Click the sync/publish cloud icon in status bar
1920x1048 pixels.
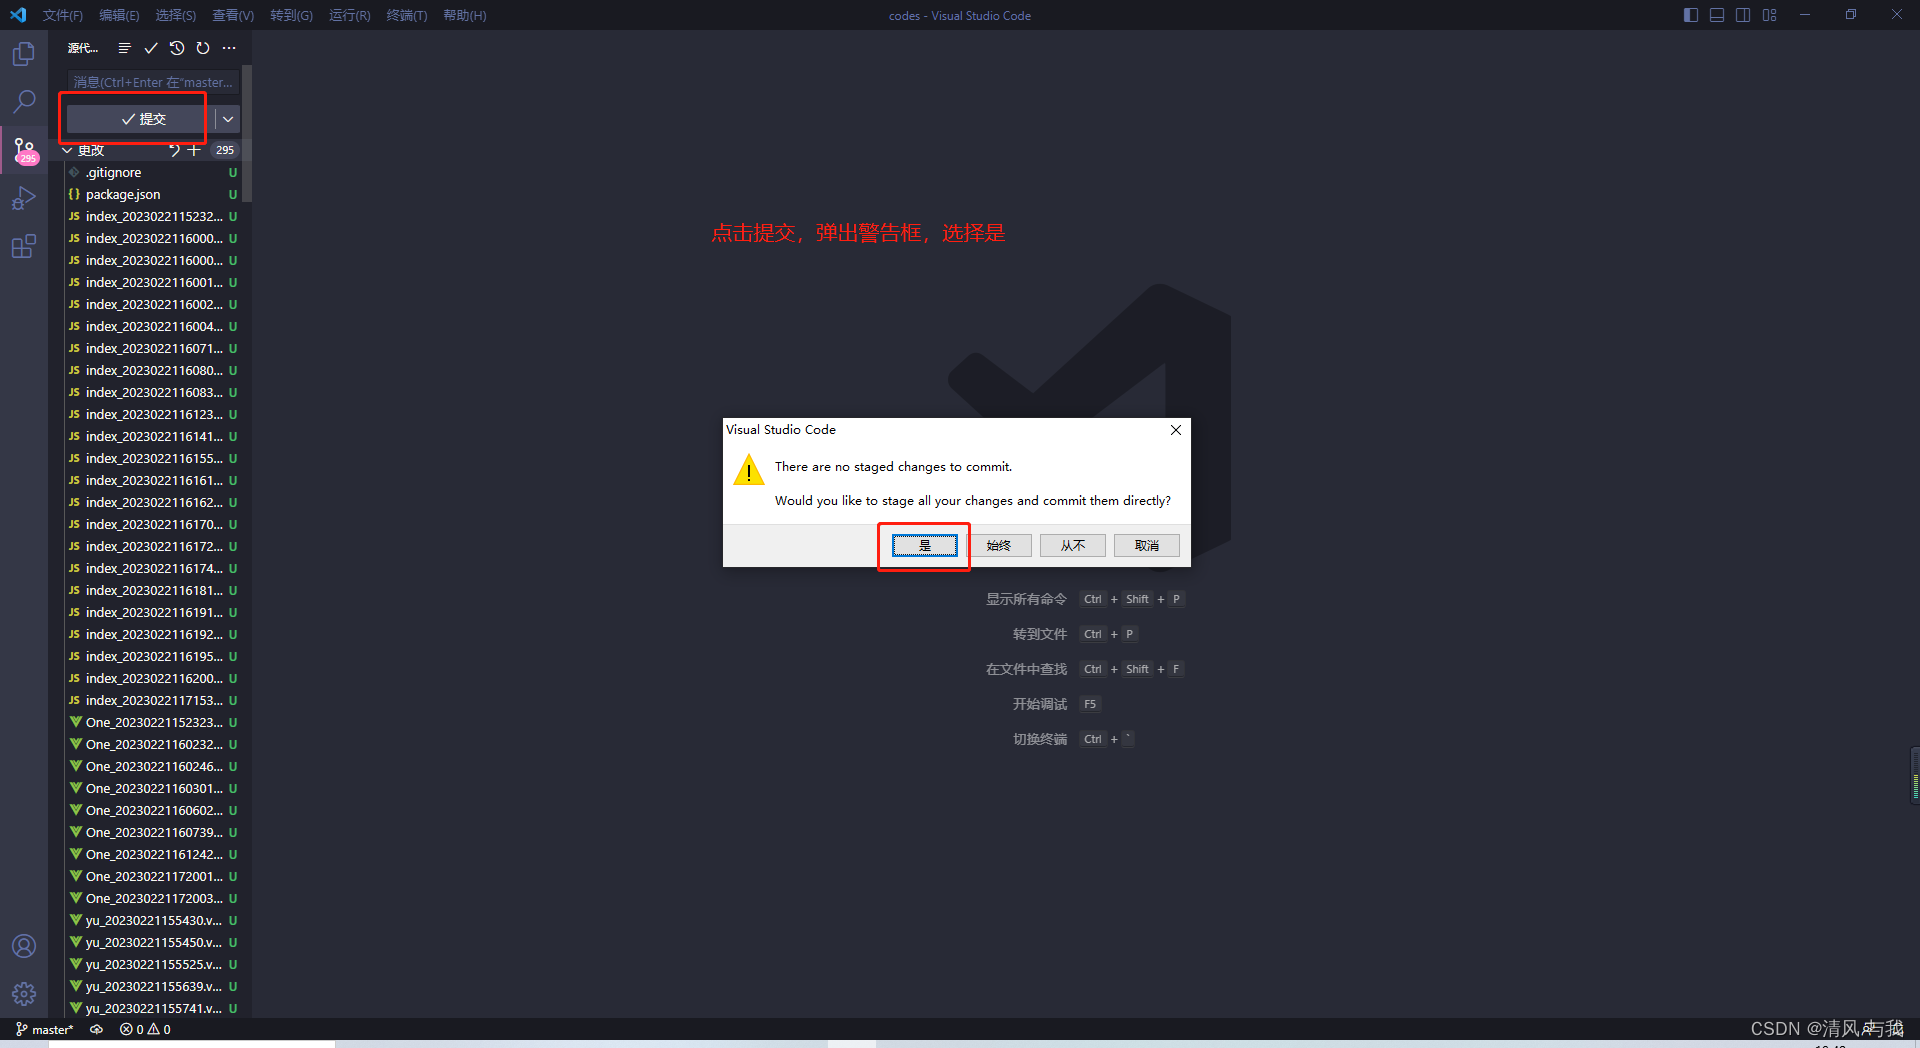(x=97, y=1029)
